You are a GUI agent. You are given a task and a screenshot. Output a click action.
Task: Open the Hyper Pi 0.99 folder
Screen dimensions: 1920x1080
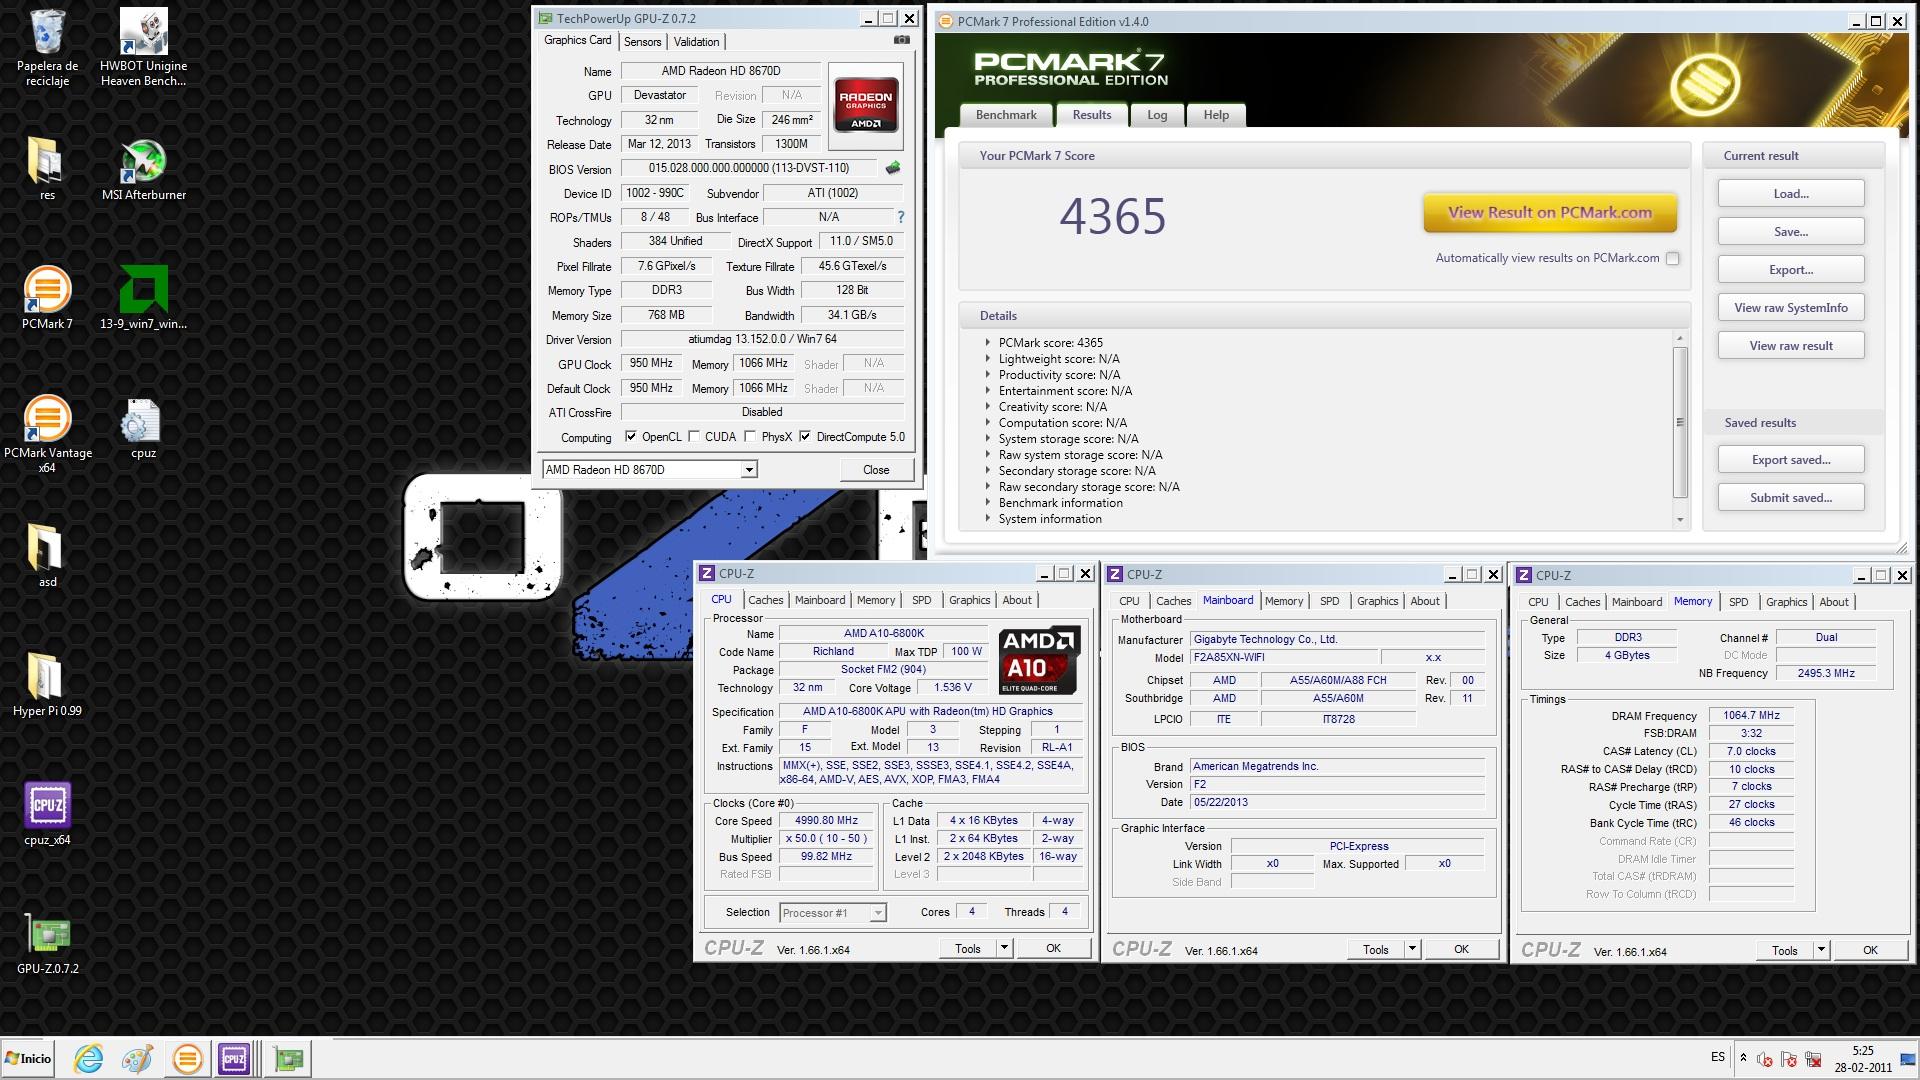47,684
